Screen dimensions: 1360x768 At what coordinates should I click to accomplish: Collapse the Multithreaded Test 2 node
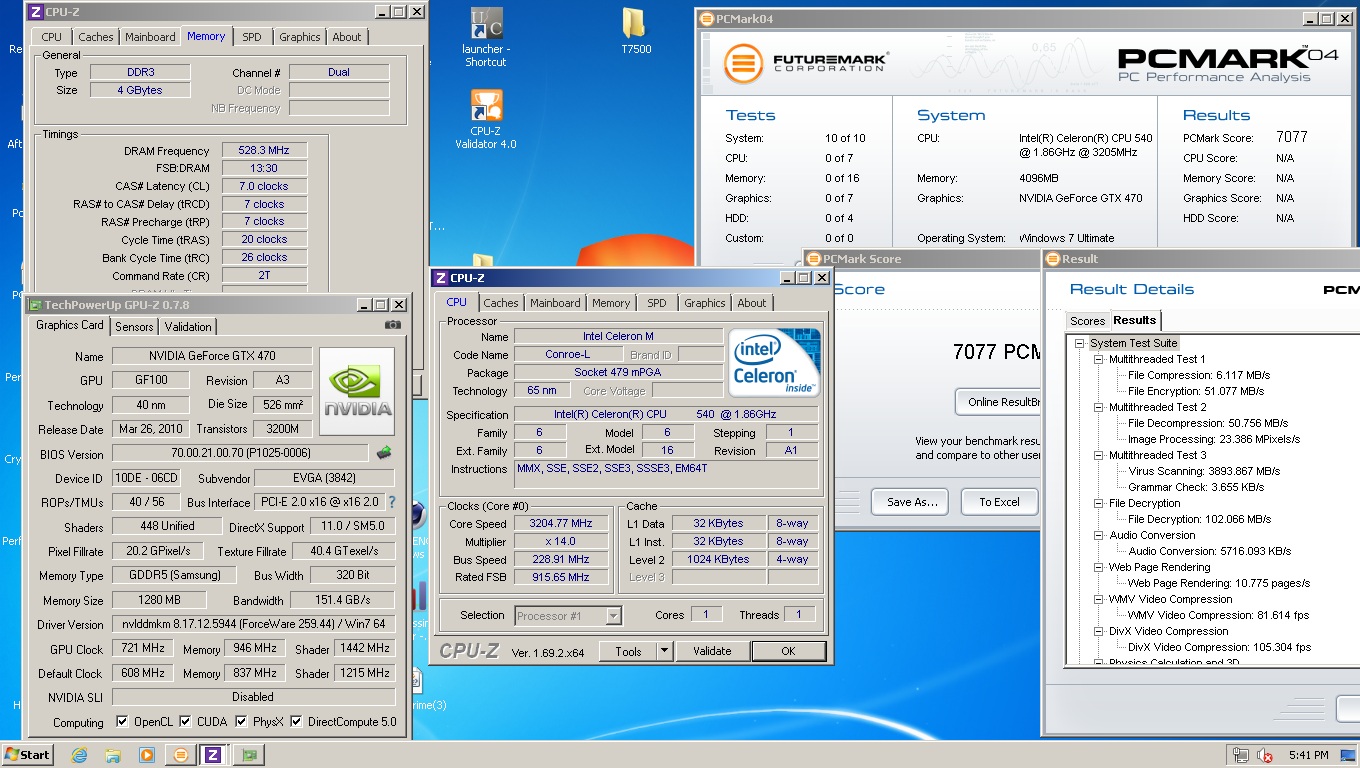click(x=1098, y=407)
